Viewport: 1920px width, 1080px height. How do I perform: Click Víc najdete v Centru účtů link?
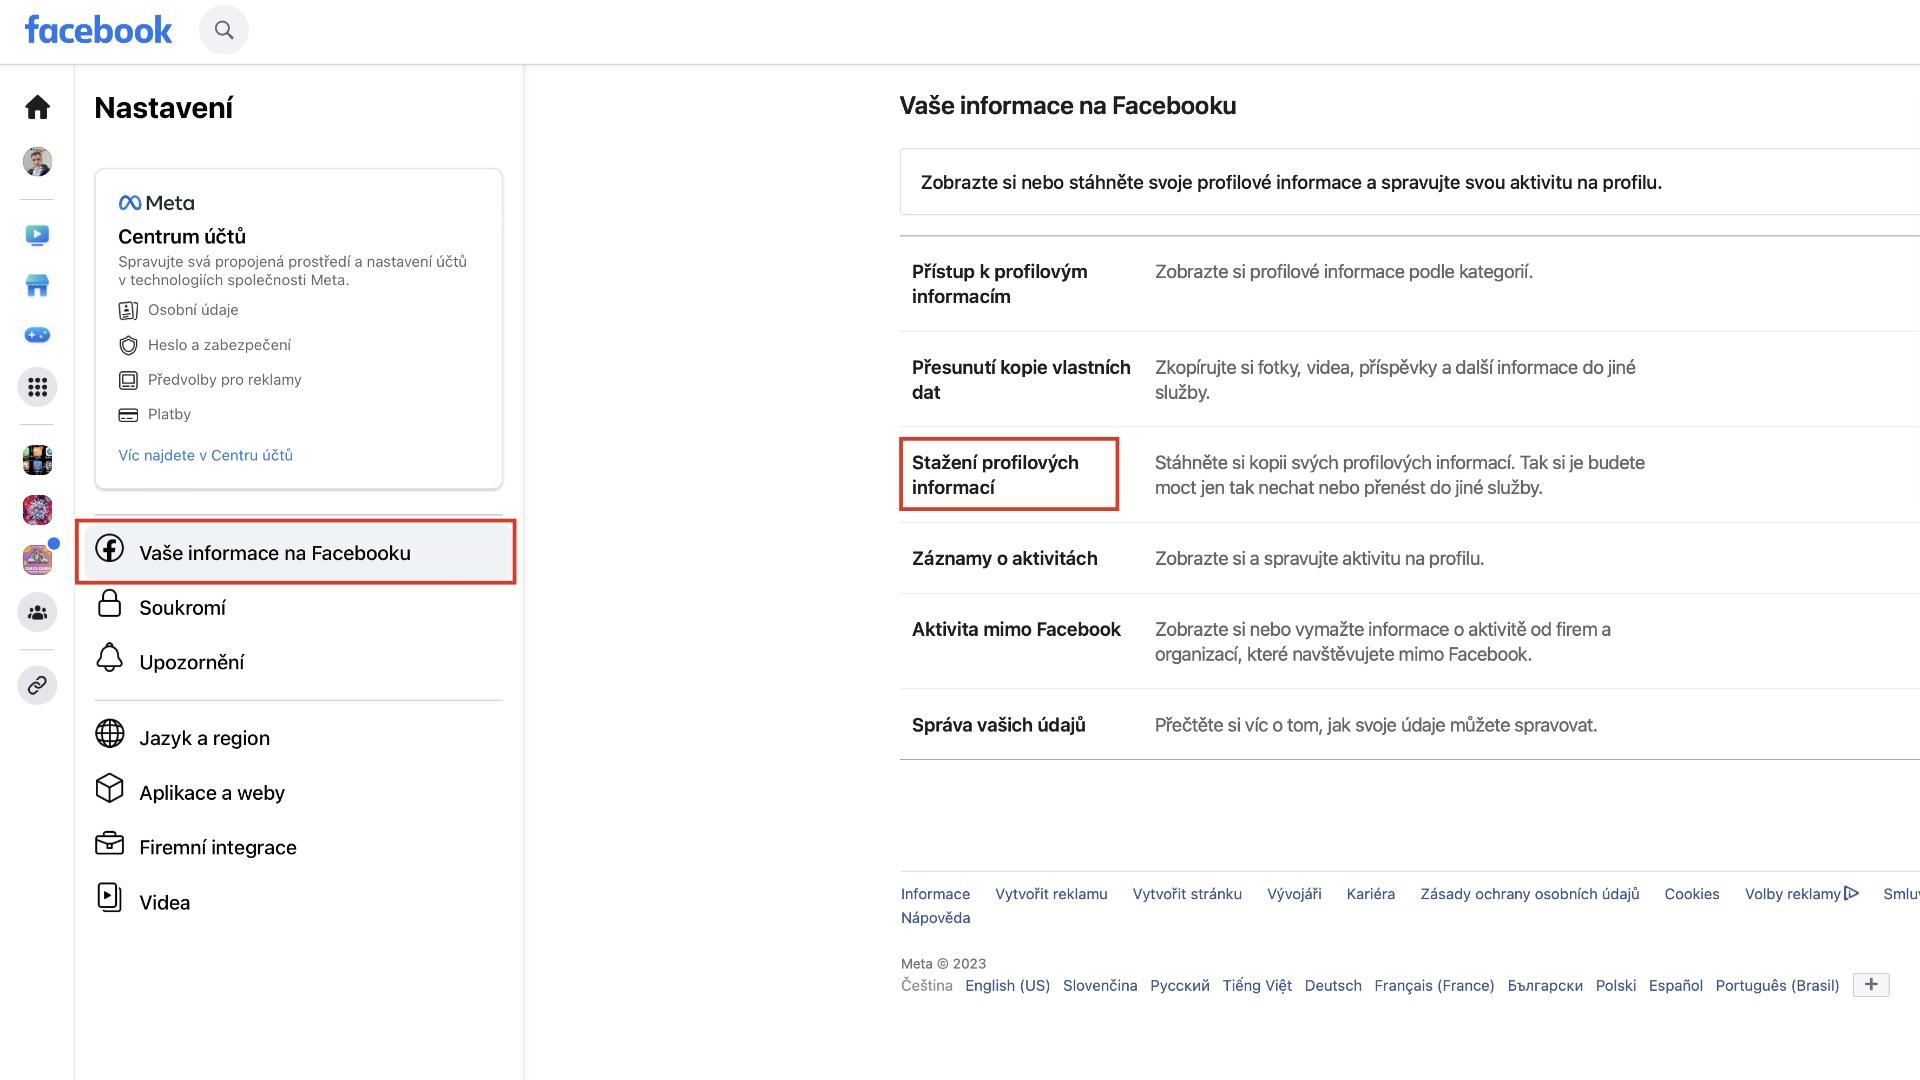205,455
